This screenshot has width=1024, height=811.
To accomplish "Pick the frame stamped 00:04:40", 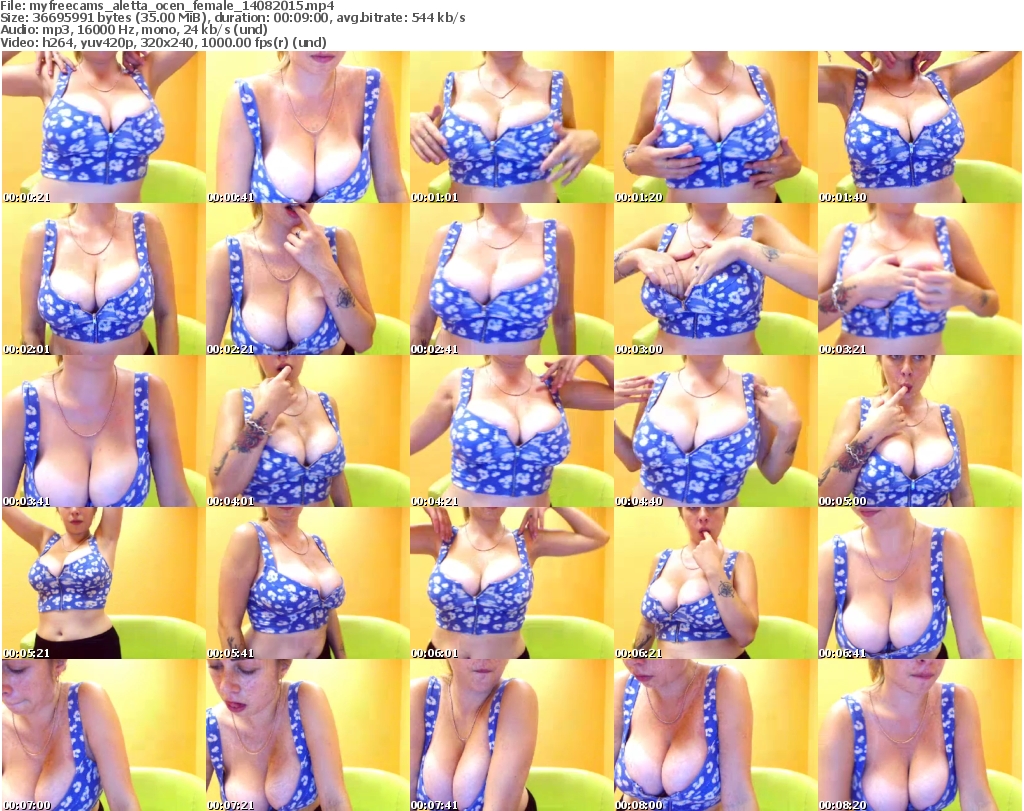I will point(716,432).
